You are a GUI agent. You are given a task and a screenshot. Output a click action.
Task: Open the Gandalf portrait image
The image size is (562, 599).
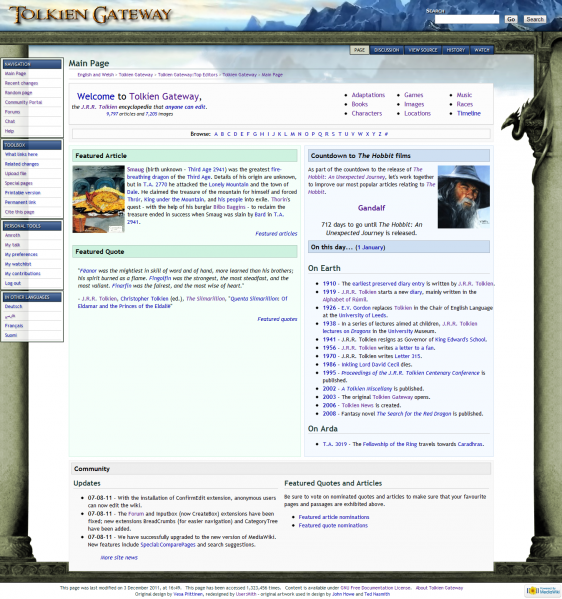pyautogui.click(x=463, y=197)
